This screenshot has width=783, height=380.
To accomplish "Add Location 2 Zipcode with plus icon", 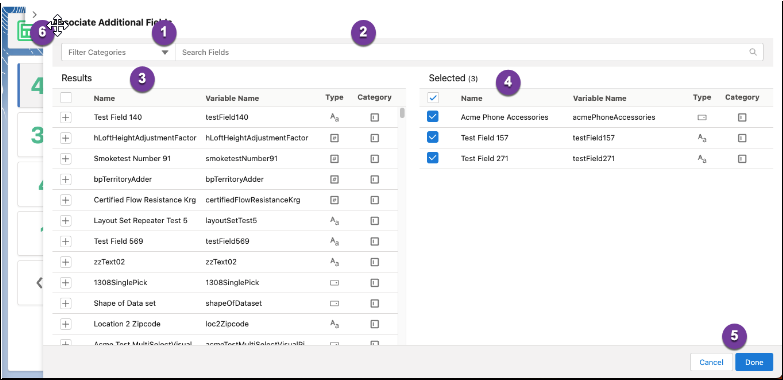I will tap(66, 324).
